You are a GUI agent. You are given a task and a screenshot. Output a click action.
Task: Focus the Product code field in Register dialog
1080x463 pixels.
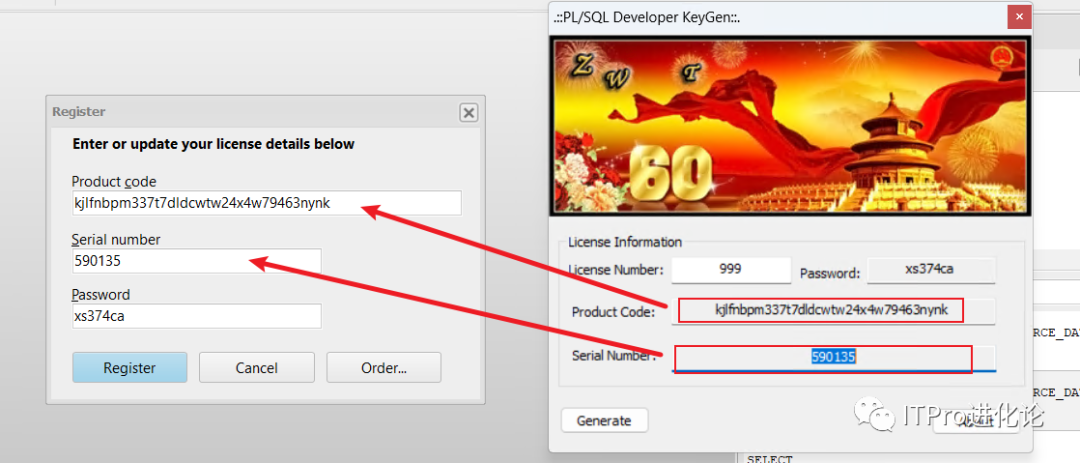pos(267,203)
